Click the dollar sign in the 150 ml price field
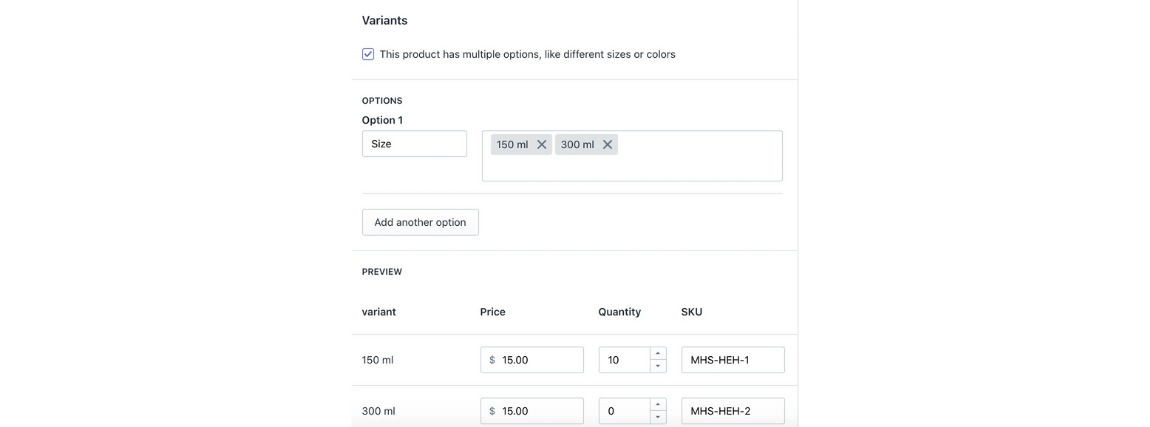Image resolution: width=1150 pixels, height=427 pixels. pyautogui.click(x=492, y=360)
